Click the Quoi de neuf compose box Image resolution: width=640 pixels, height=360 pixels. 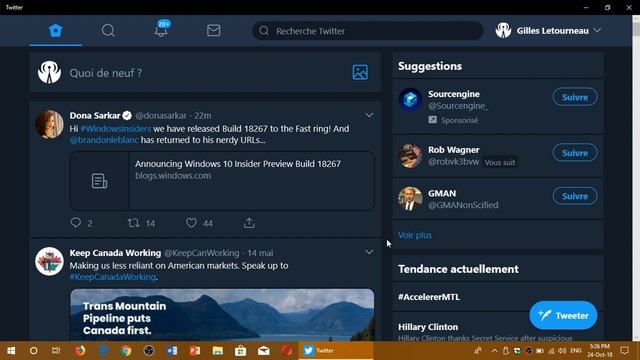tap(205, 73)
